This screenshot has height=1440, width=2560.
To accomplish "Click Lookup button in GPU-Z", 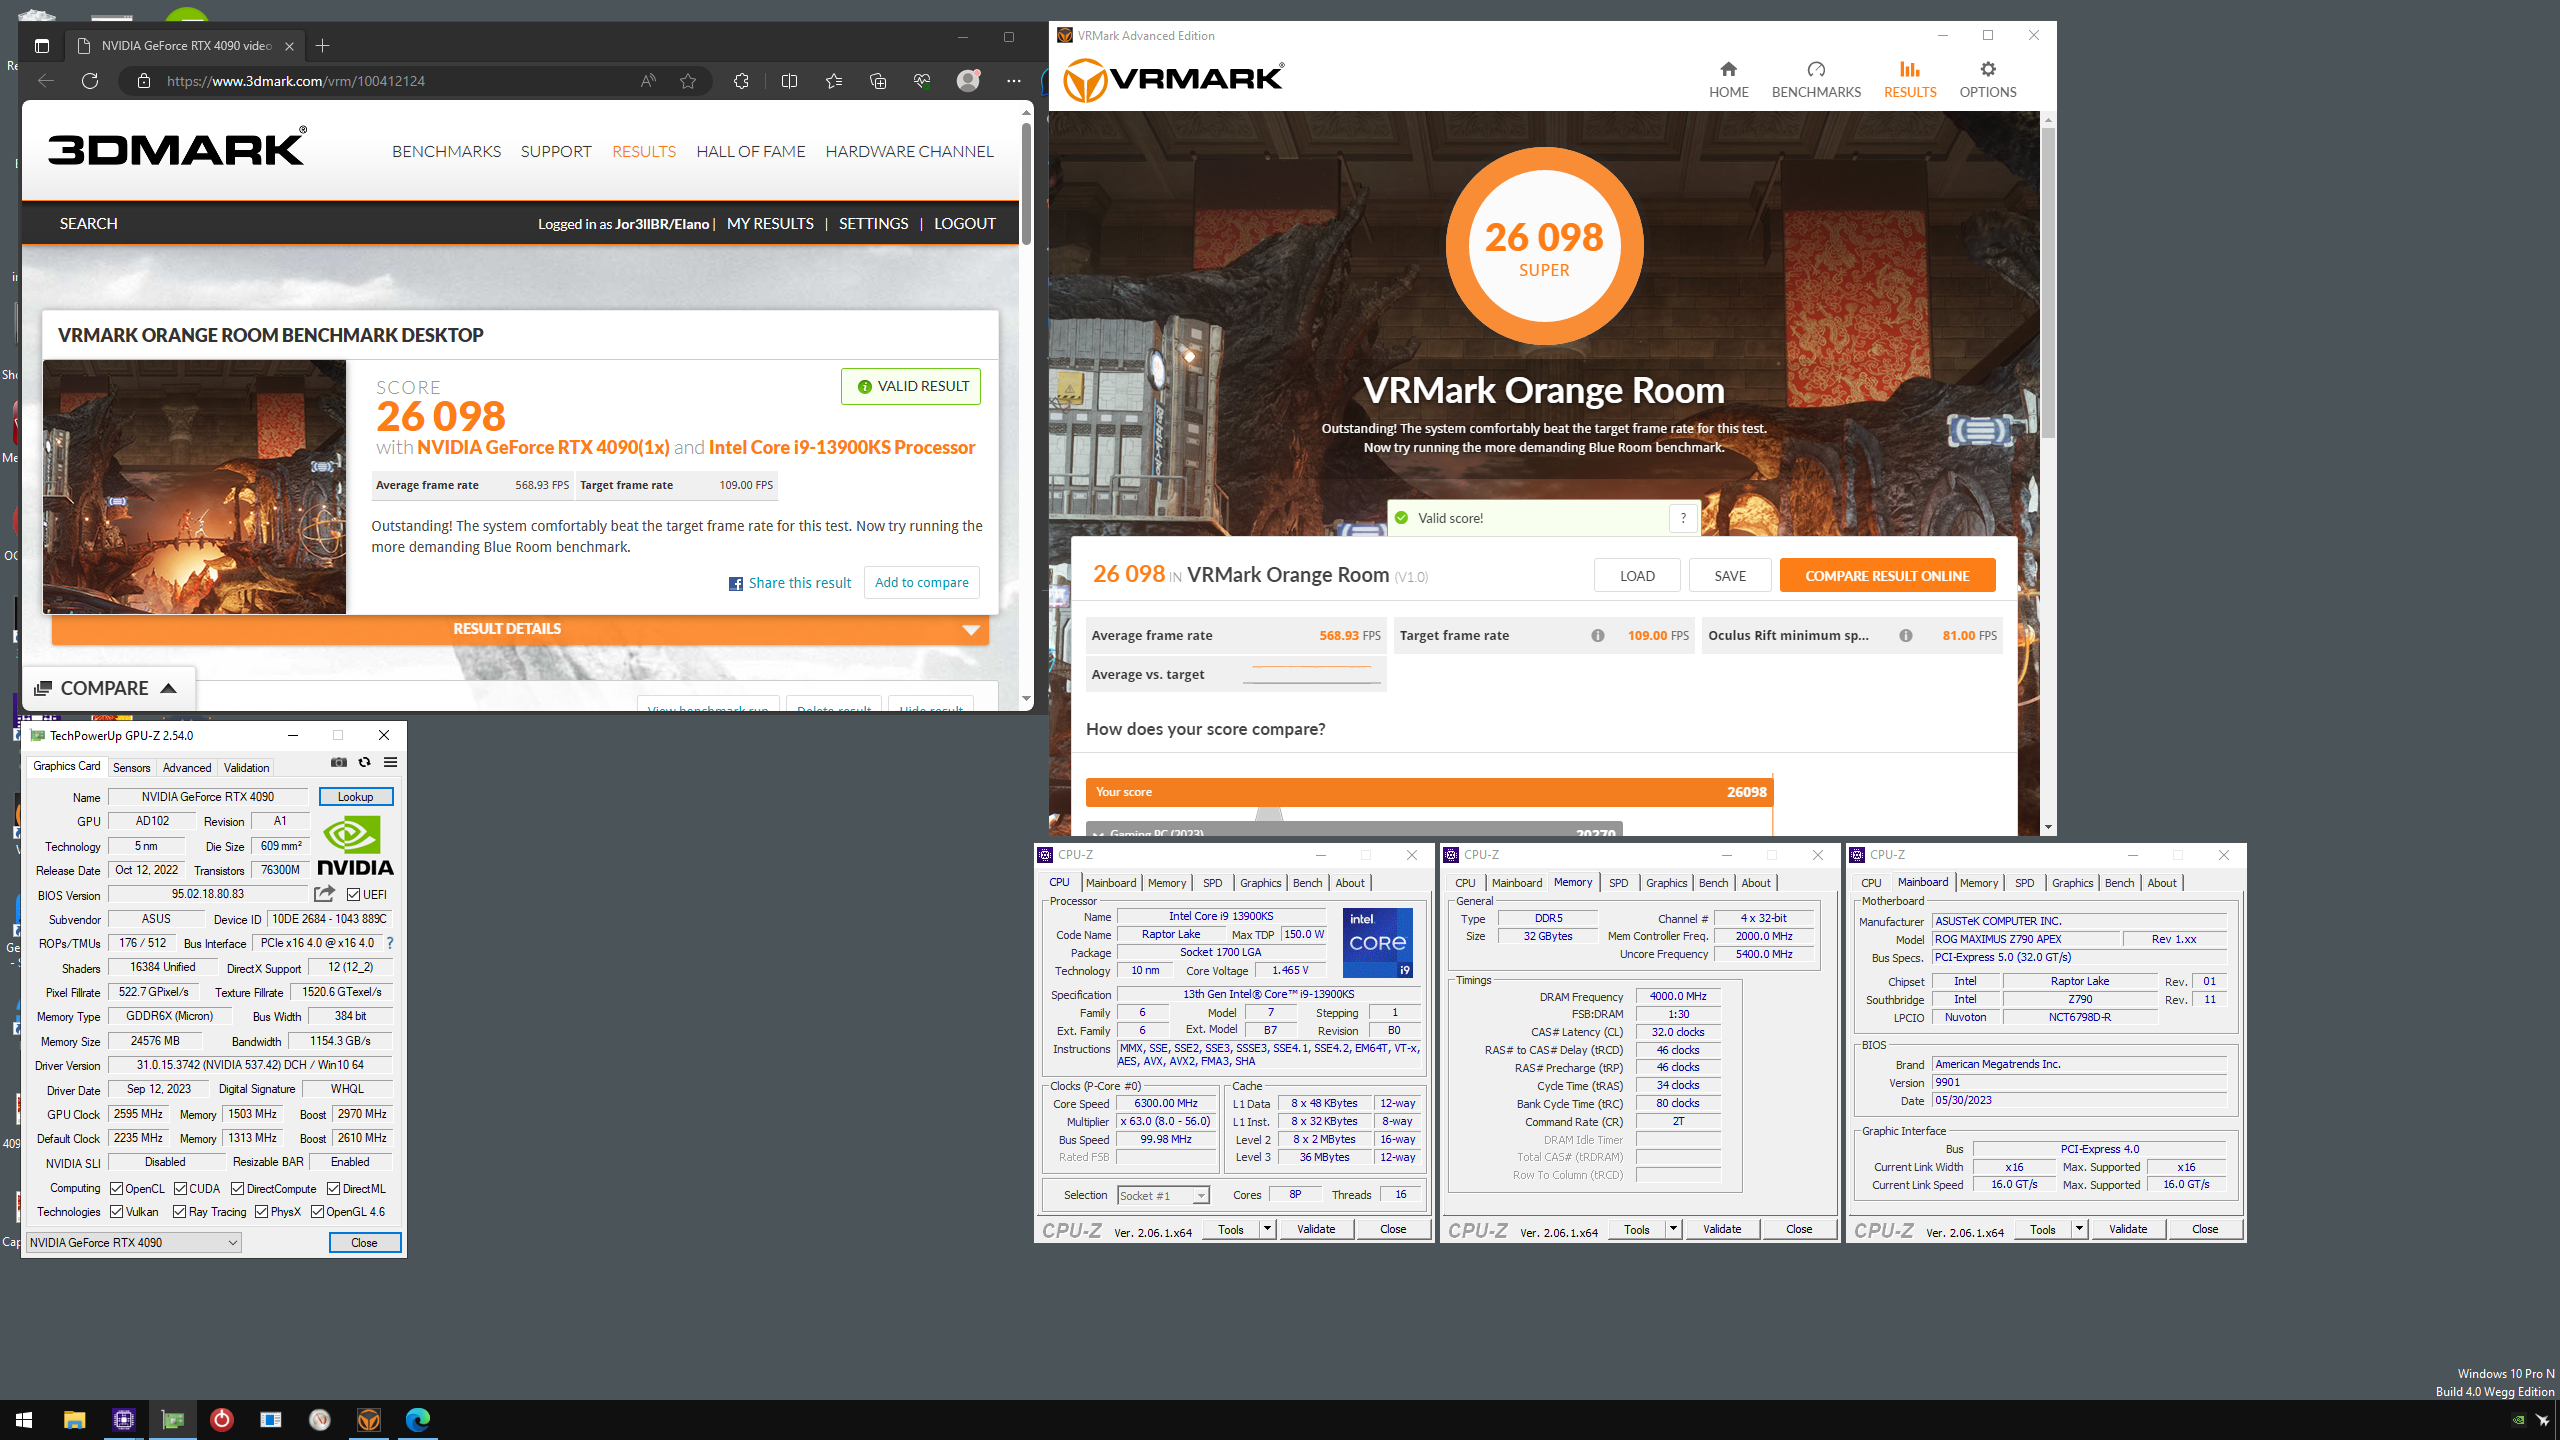I will point(355,797).
